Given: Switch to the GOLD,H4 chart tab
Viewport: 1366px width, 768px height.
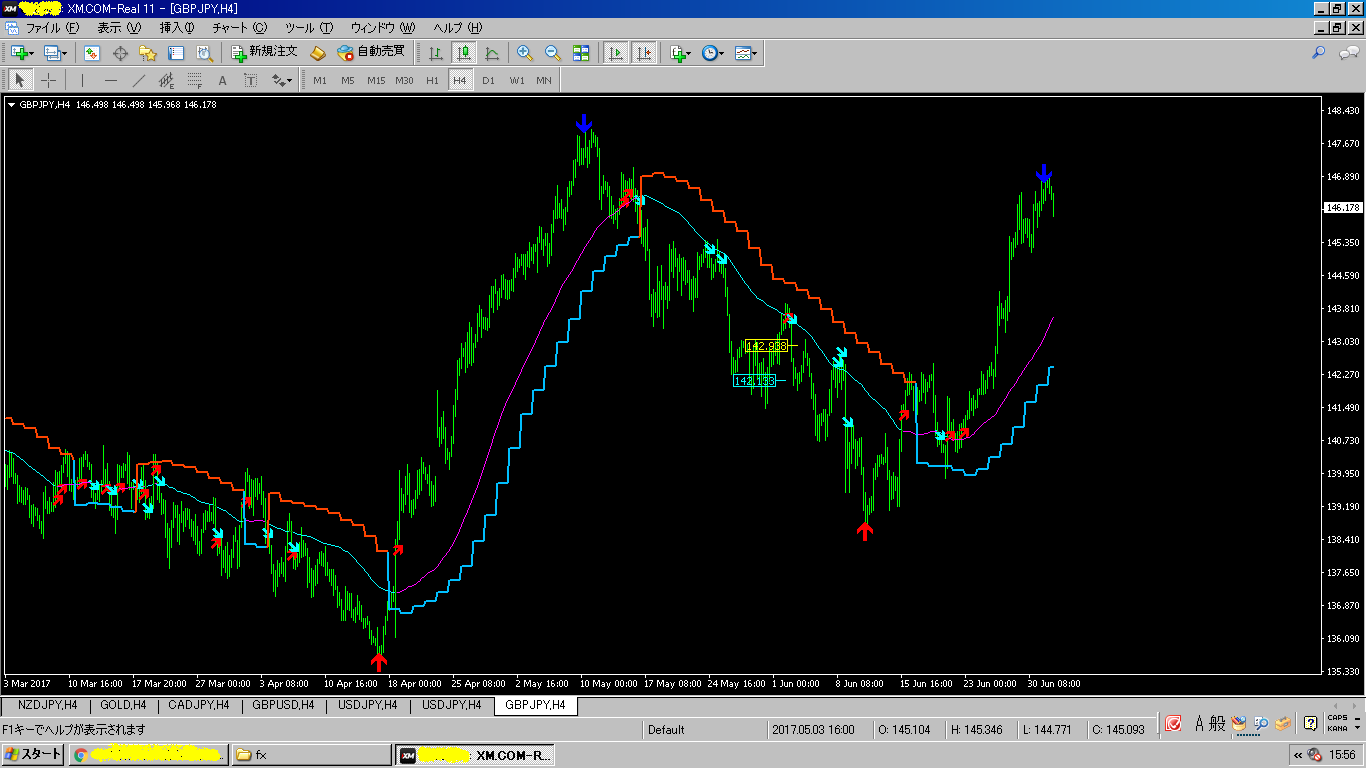Looking at the screenshot, I should click(123, 705).
